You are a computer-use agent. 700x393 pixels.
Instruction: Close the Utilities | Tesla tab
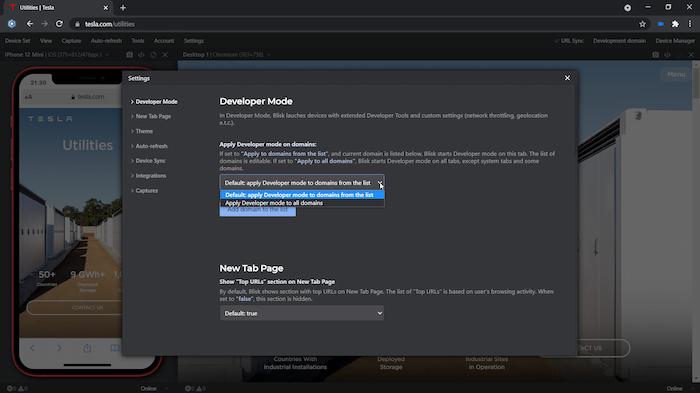point(106,8)
